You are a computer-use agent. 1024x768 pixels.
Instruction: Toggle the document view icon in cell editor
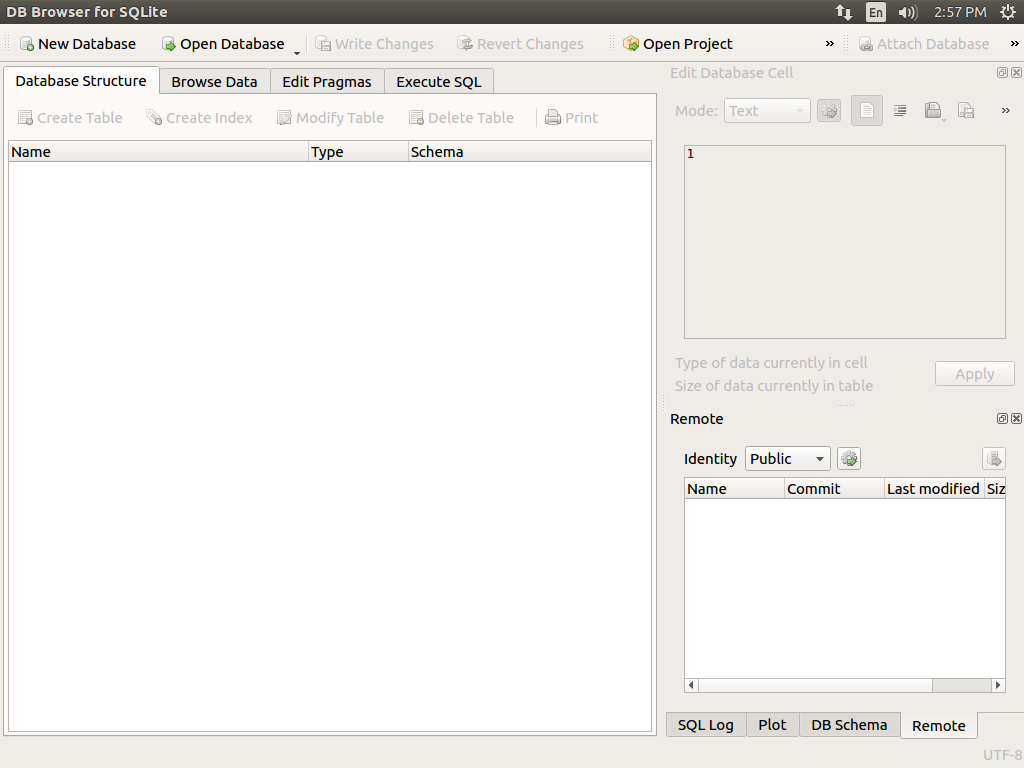(867, 111)
